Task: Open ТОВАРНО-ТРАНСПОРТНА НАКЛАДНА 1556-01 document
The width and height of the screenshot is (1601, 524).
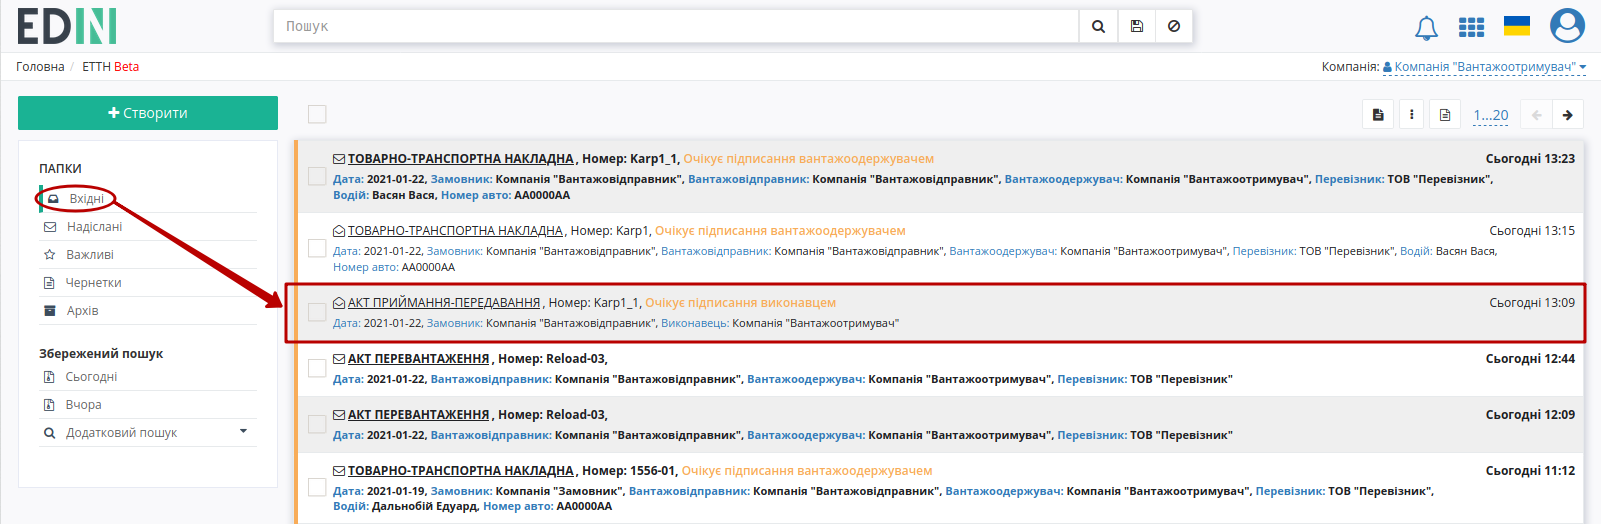Action: tap(461, 471)
